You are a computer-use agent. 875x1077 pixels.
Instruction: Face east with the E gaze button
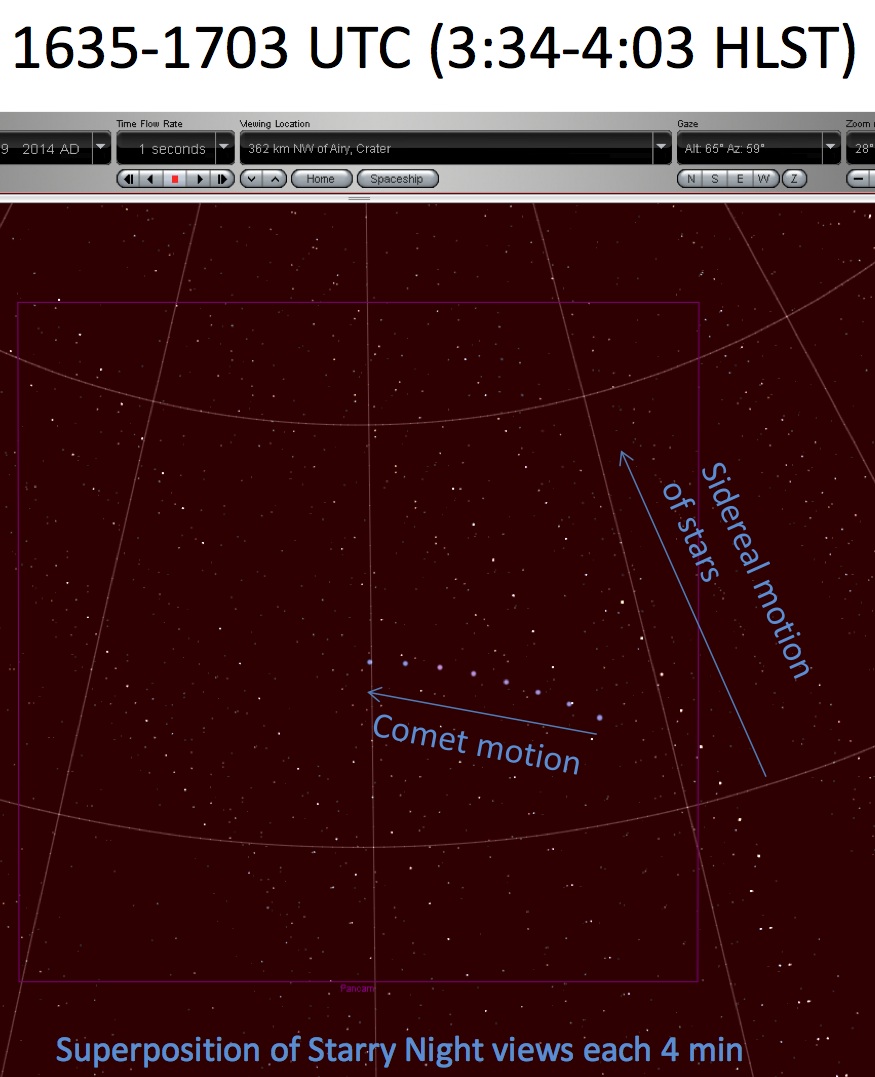[x=740, y=179]
